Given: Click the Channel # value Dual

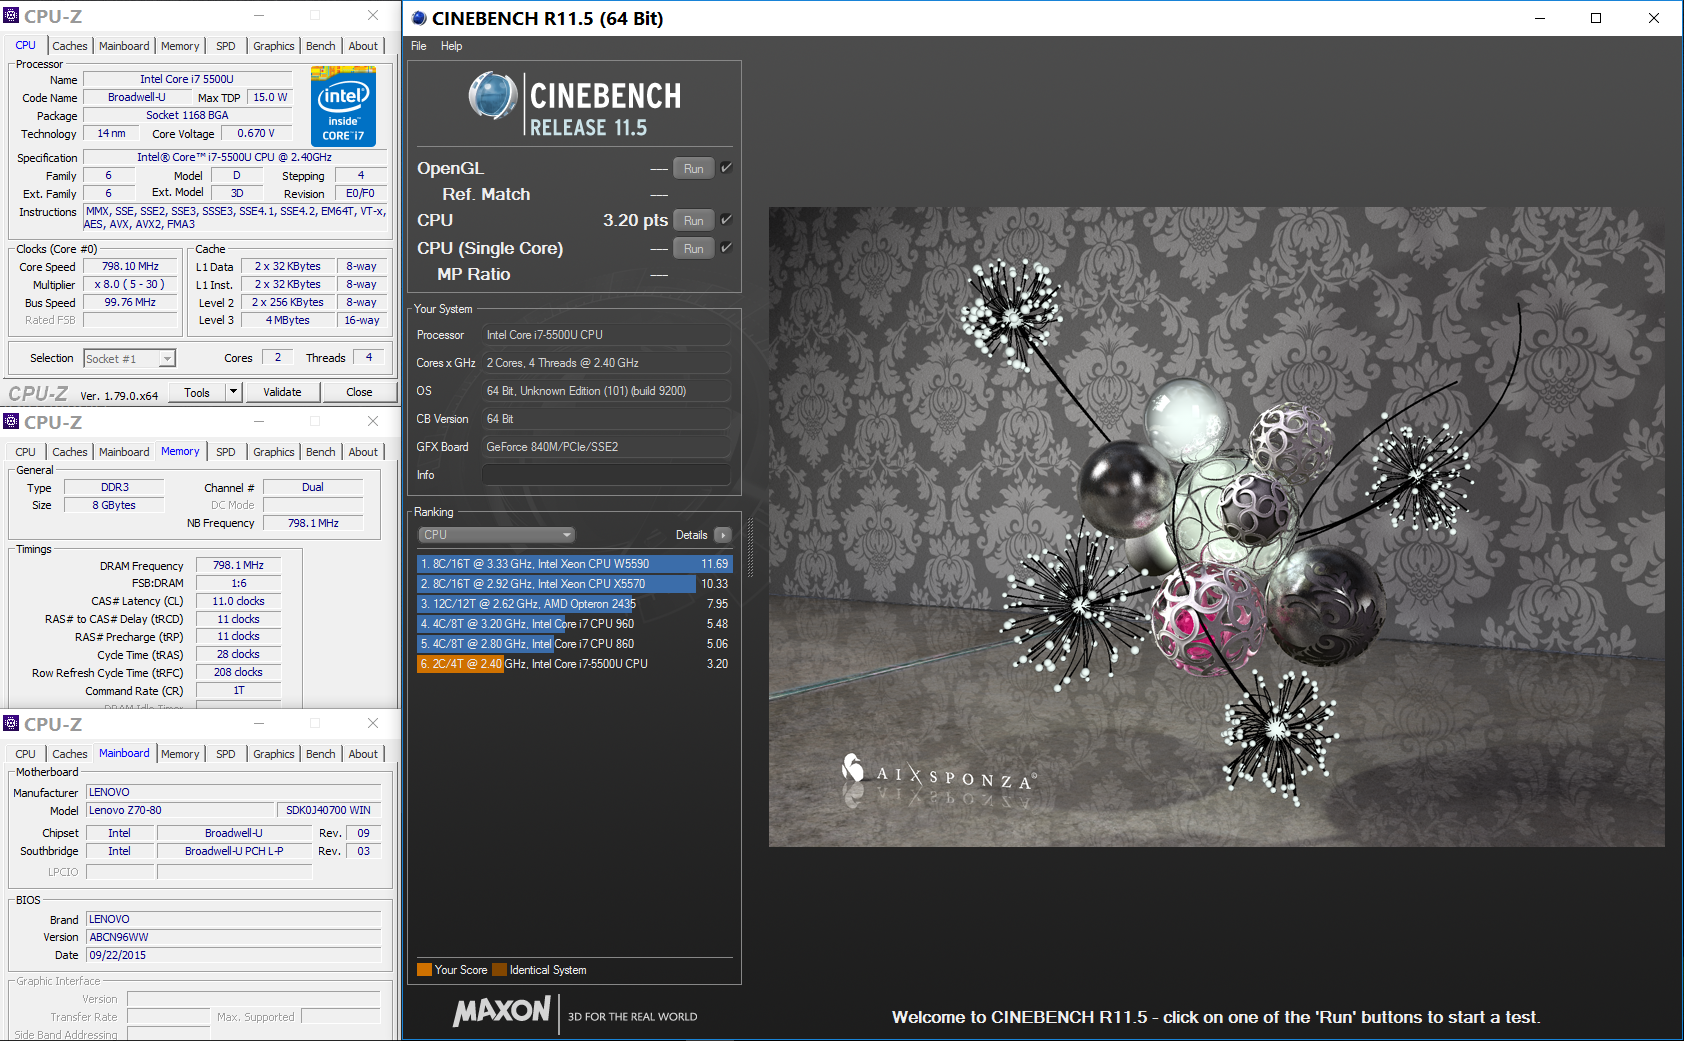Looking at the screenshot, I should click(313, 488).
